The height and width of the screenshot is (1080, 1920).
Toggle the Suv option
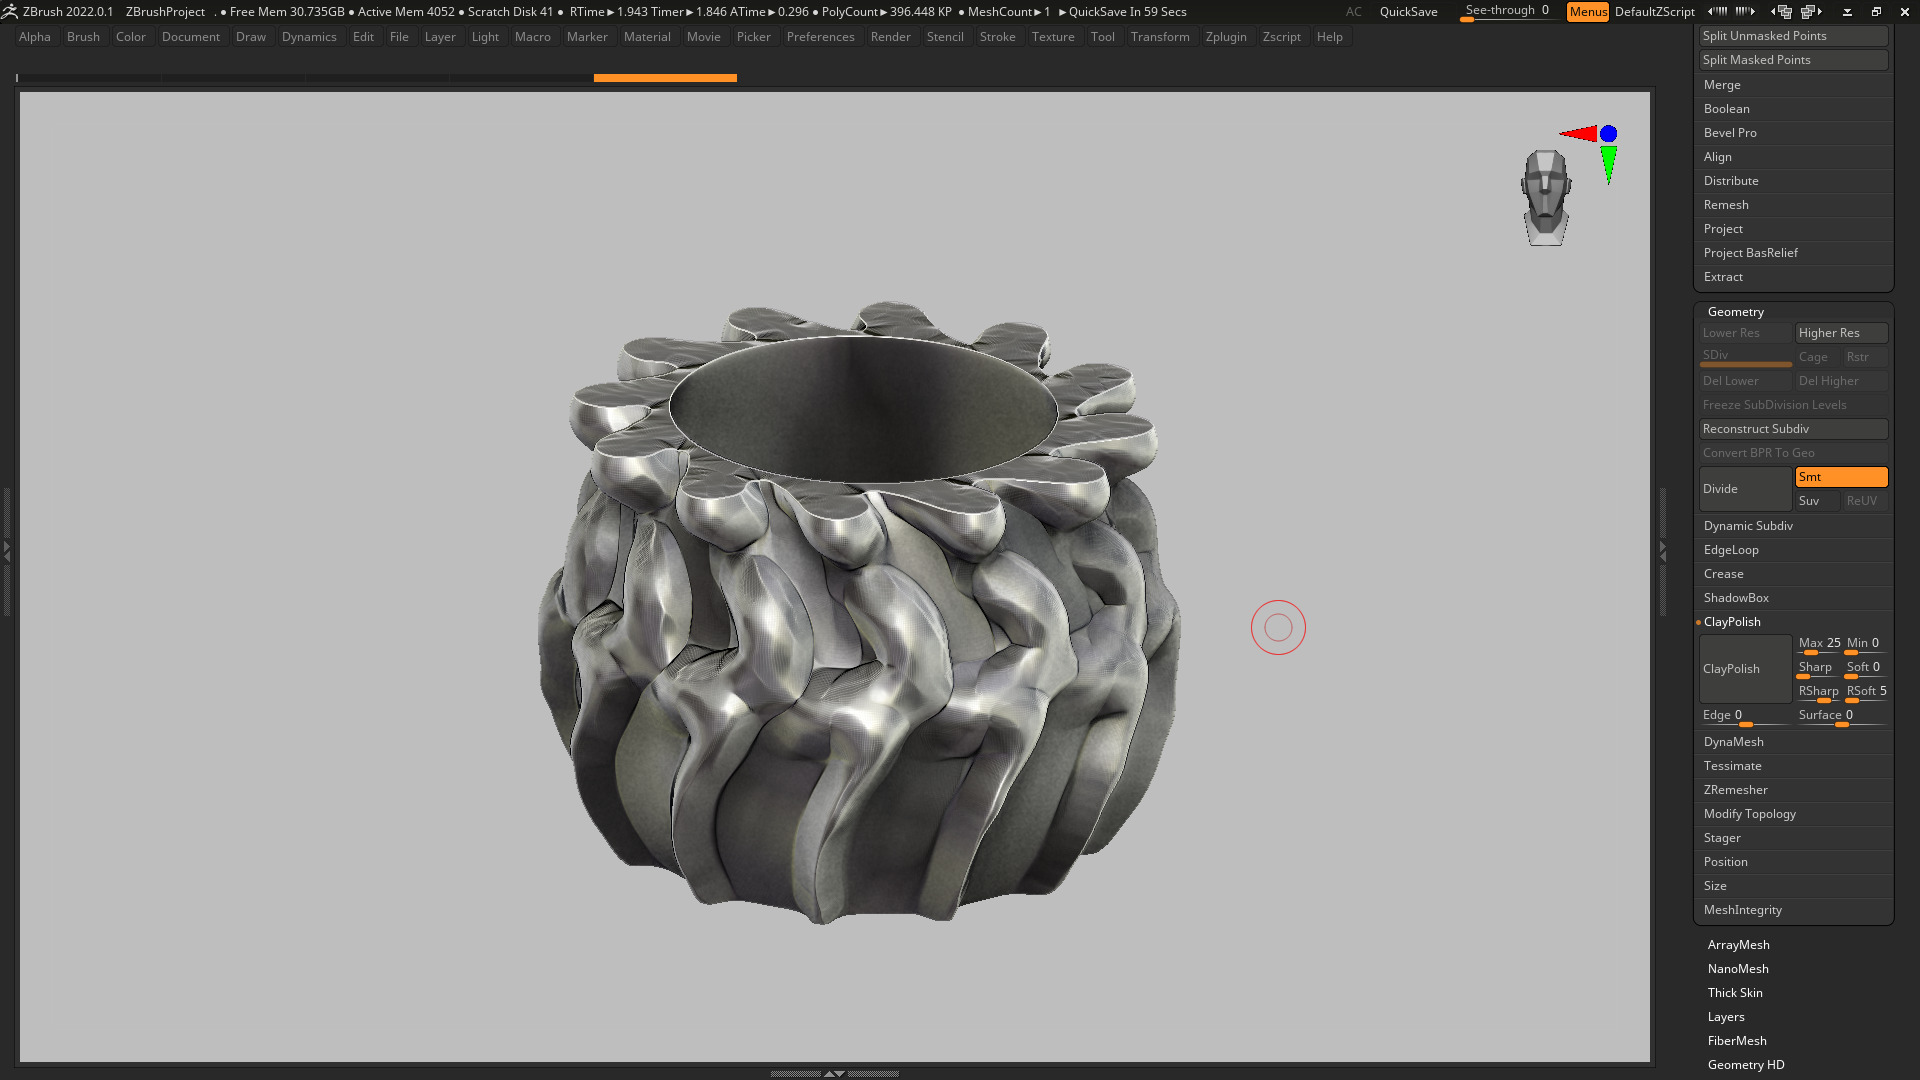pos(1817,501)
